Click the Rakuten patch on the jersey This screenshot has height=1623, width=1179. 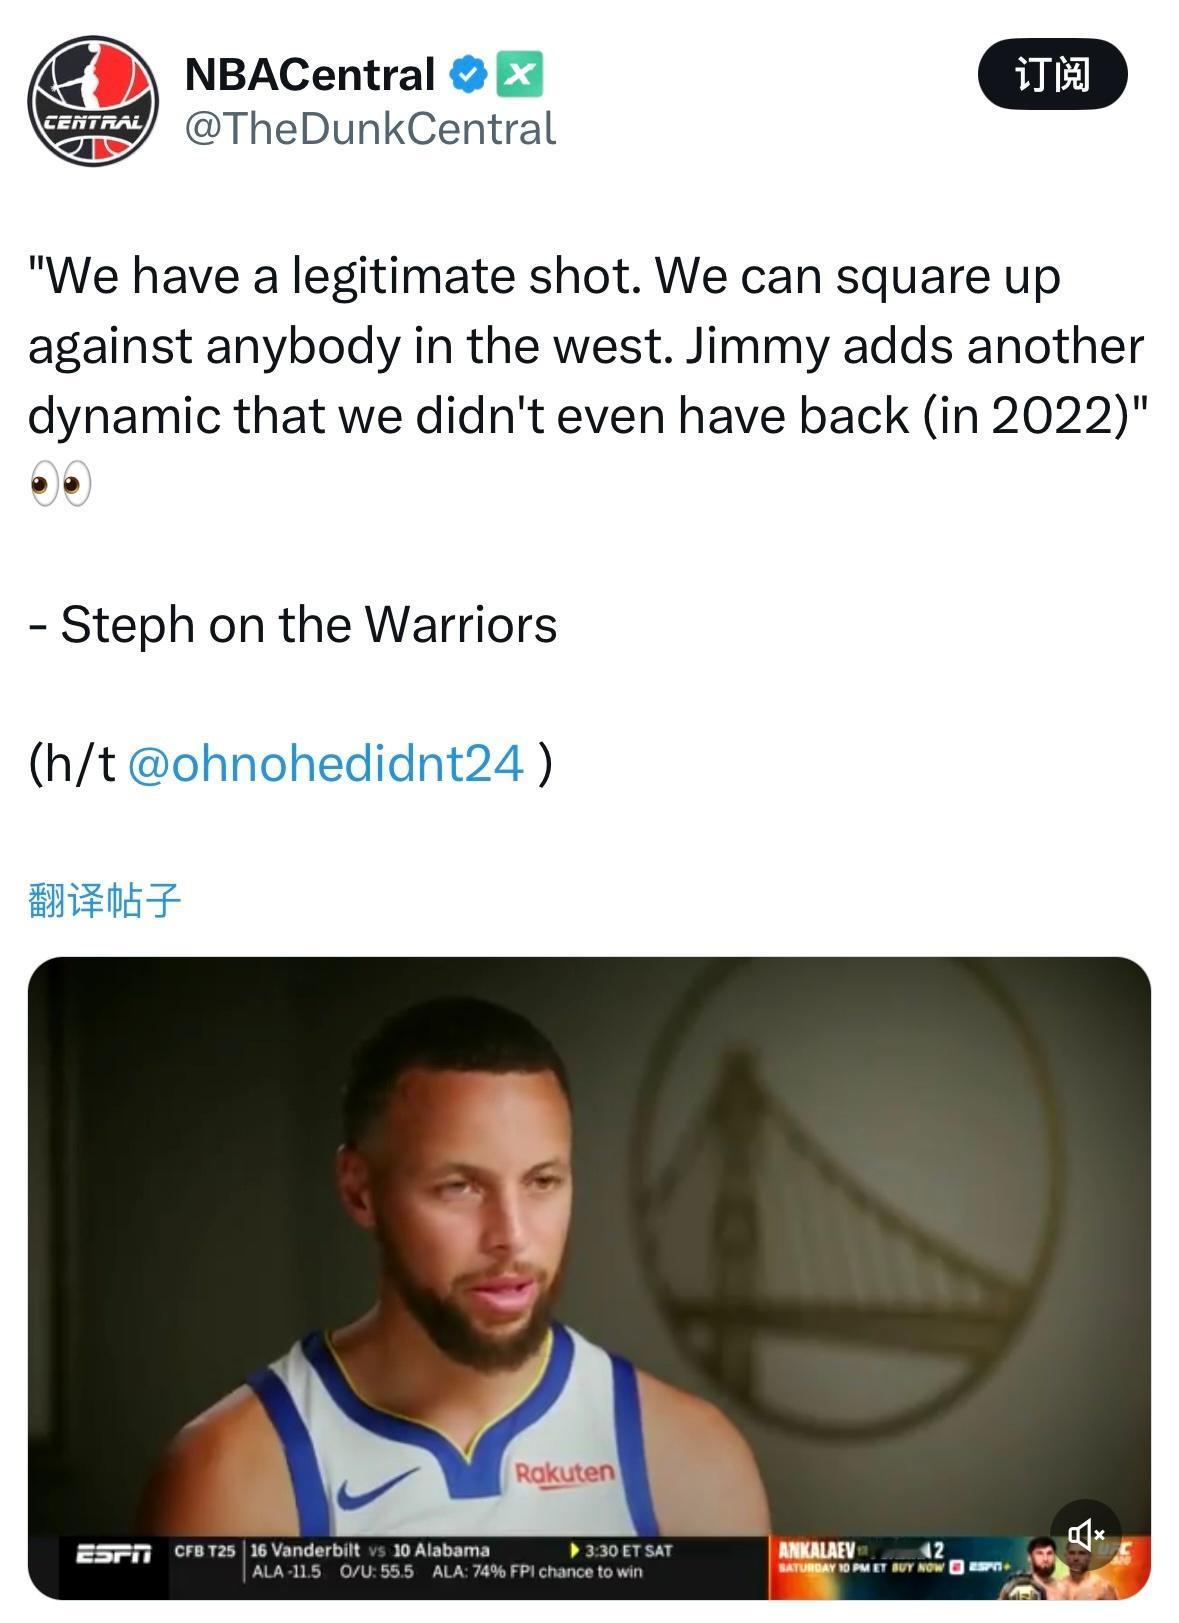pos(565,1473)
